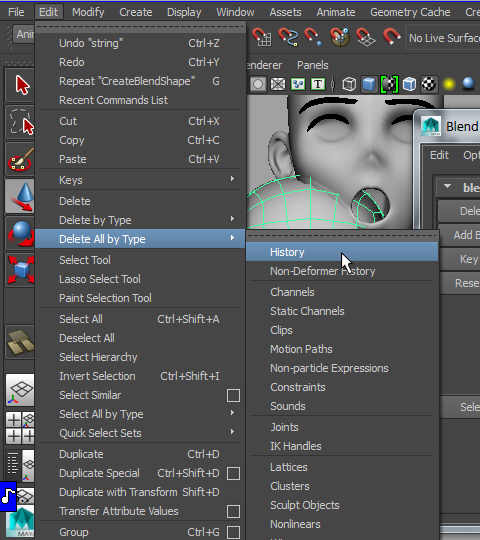
Task: Expand the Quick Select Sets submenu
Action: click(140, 433)
